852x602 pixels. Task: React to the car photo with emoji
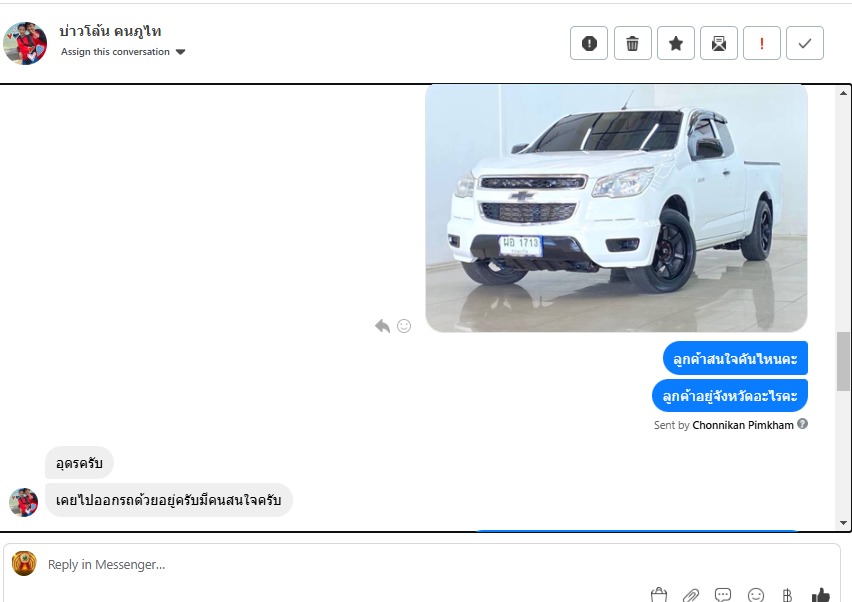coord(404,325)
